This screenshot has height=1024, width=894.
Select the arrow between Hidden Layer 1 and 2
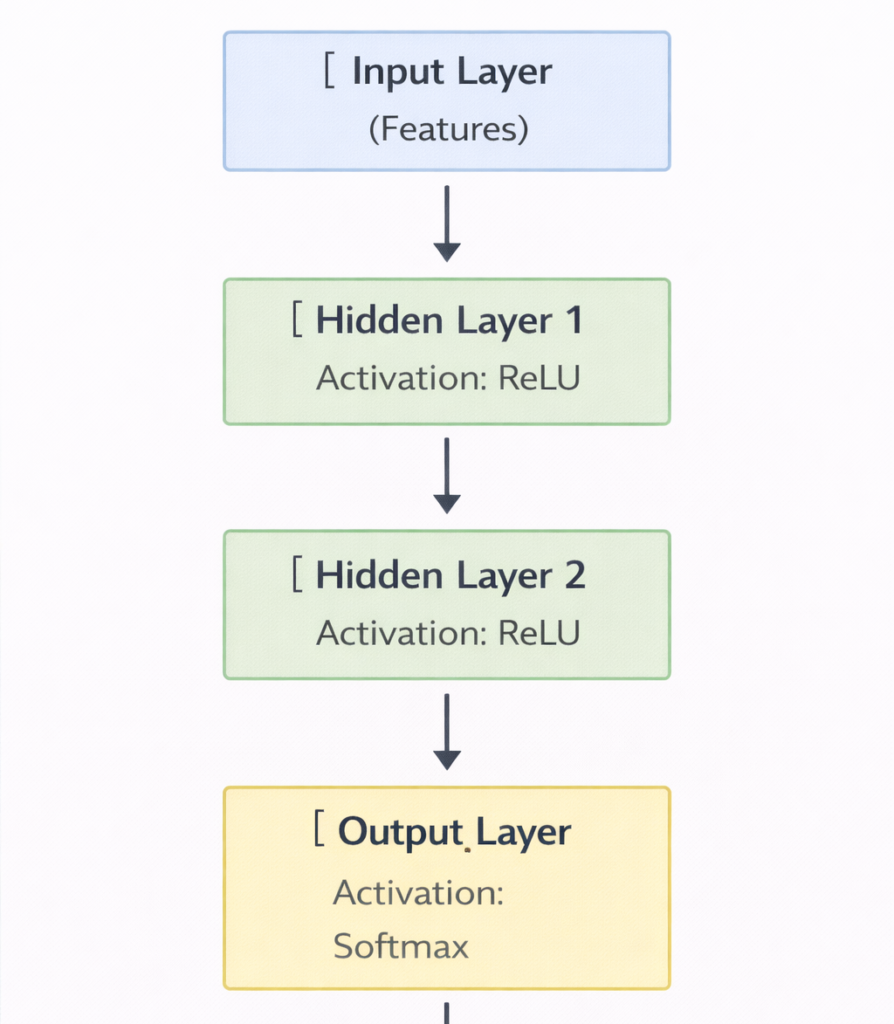click(447, 476)
